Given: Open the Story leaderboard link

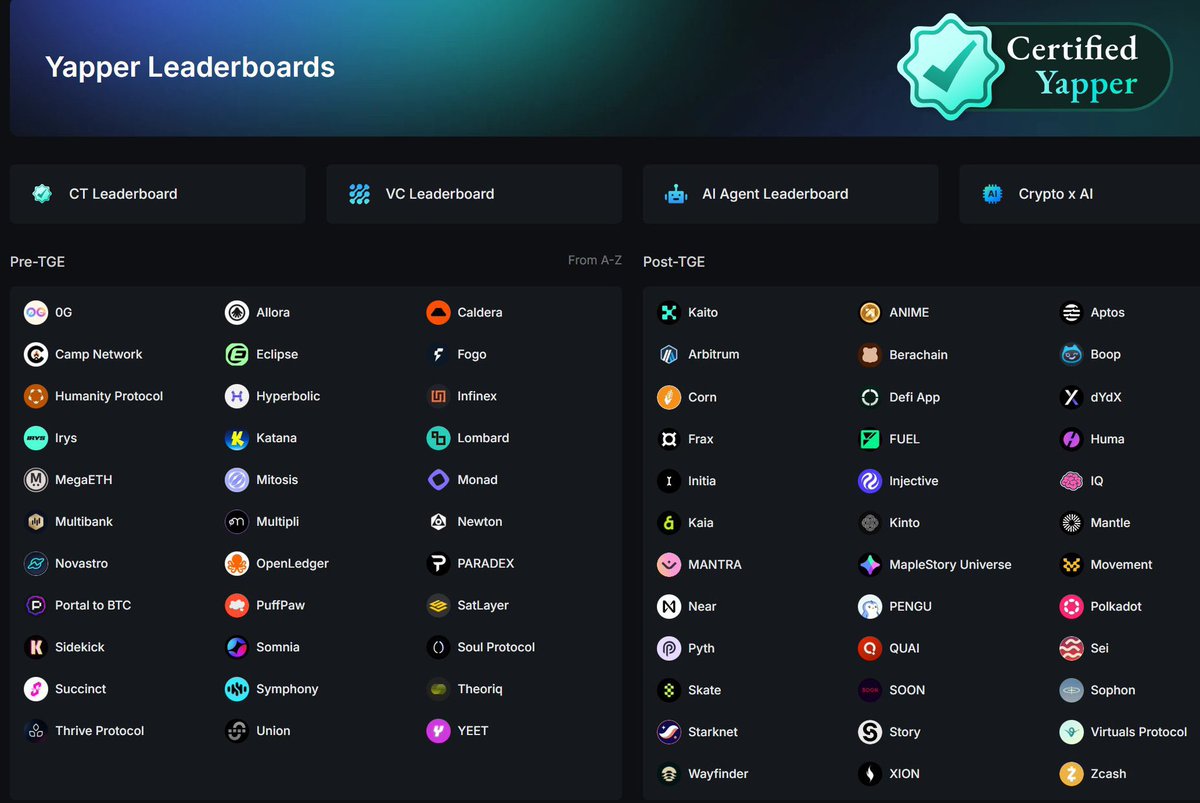Looking at the screenshot, I should coord(890,732).
